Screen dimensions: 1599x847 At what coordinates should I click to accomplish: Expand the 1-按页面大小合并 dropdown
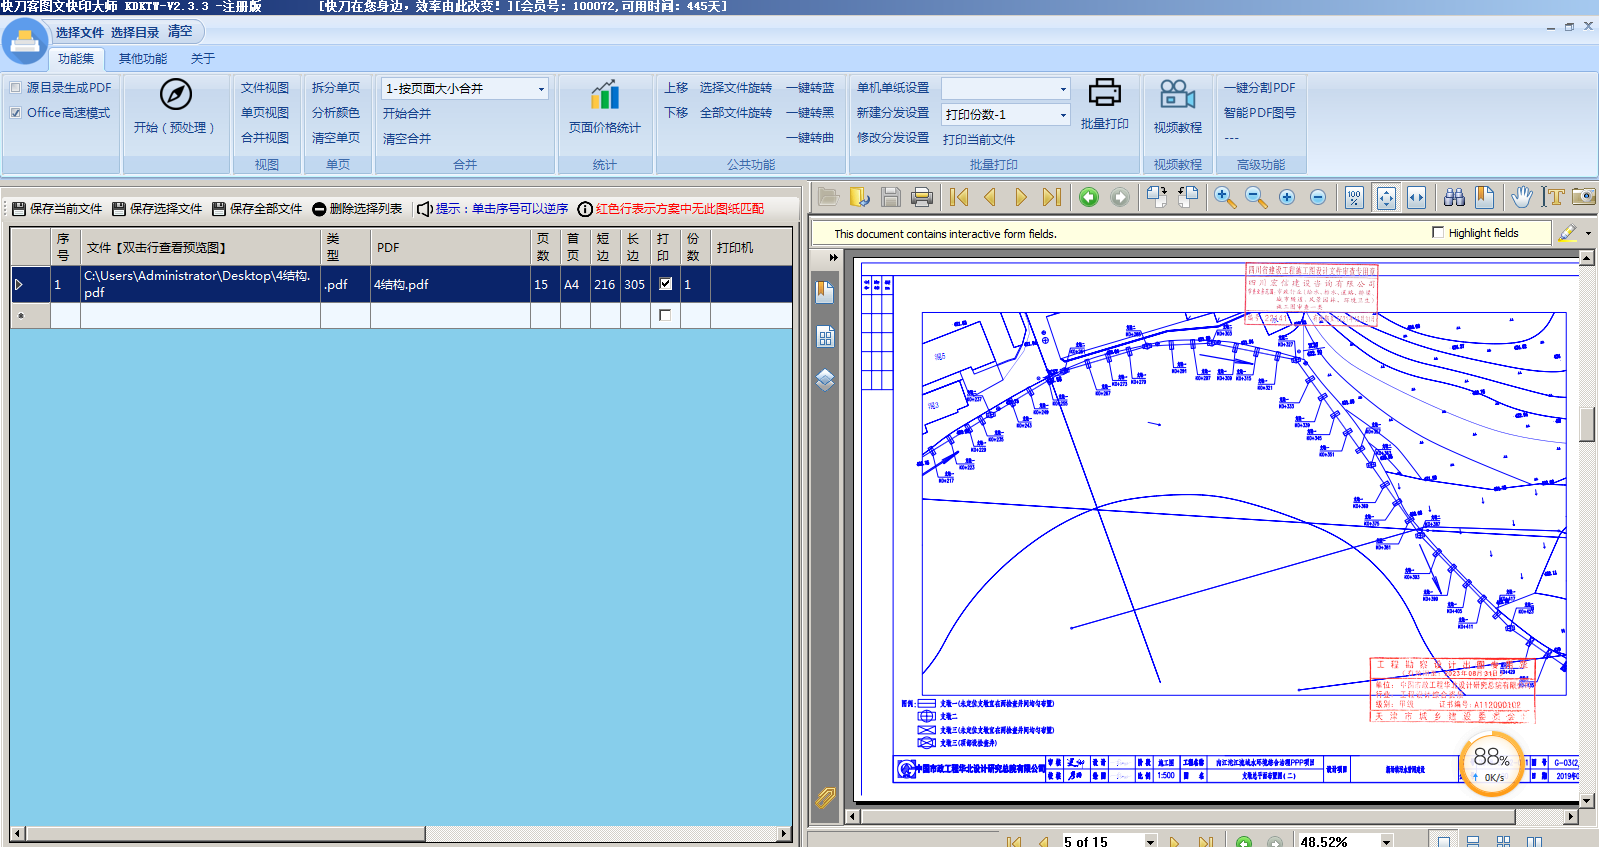[x=541, y=89]
